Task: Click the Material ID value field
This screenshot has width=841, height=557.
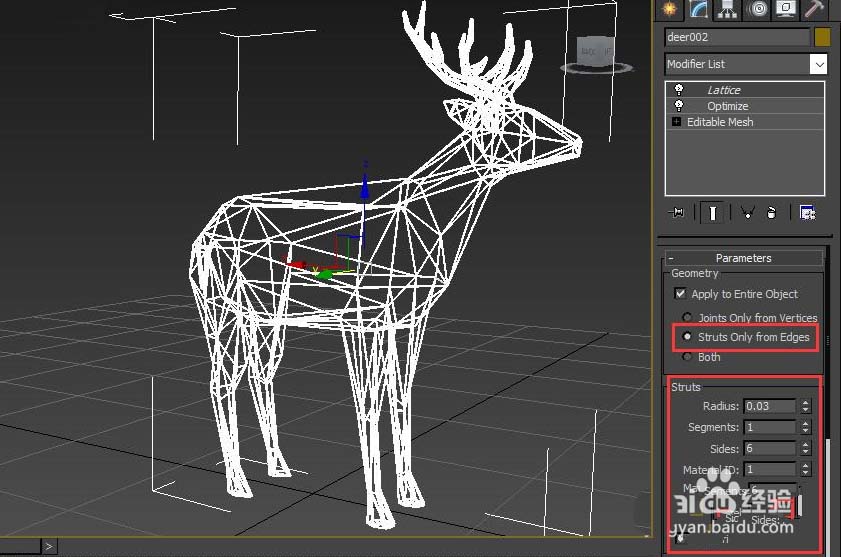Action: (x=770, y=470)
